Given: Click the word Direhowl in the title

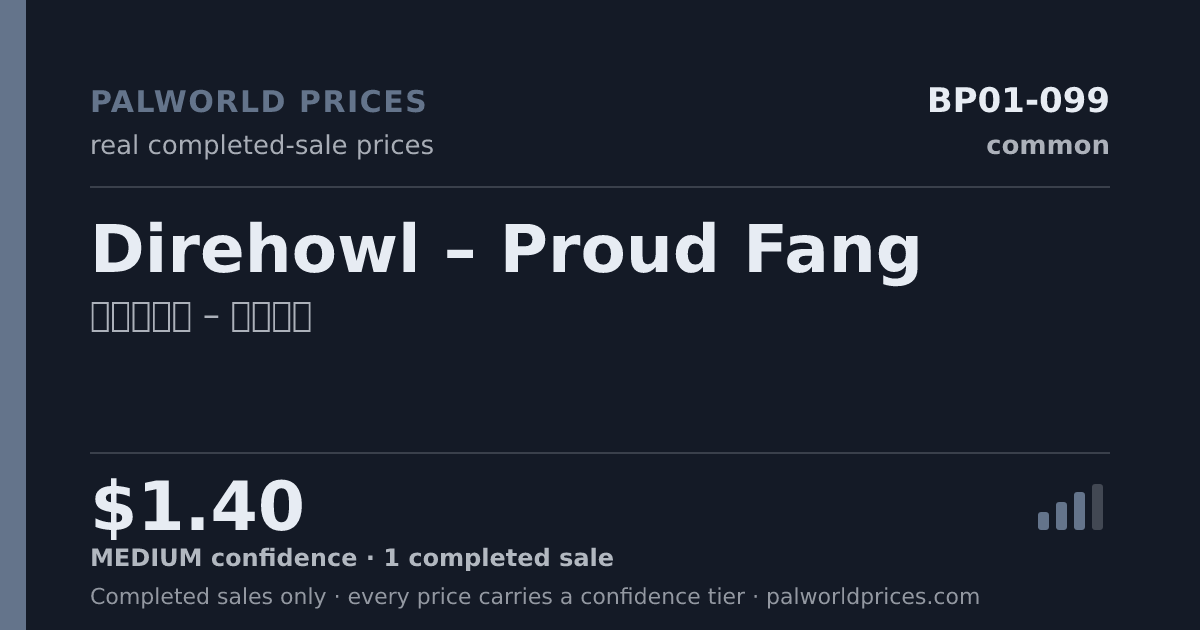Looking at the screenshot, I should [x=255, y=250].
